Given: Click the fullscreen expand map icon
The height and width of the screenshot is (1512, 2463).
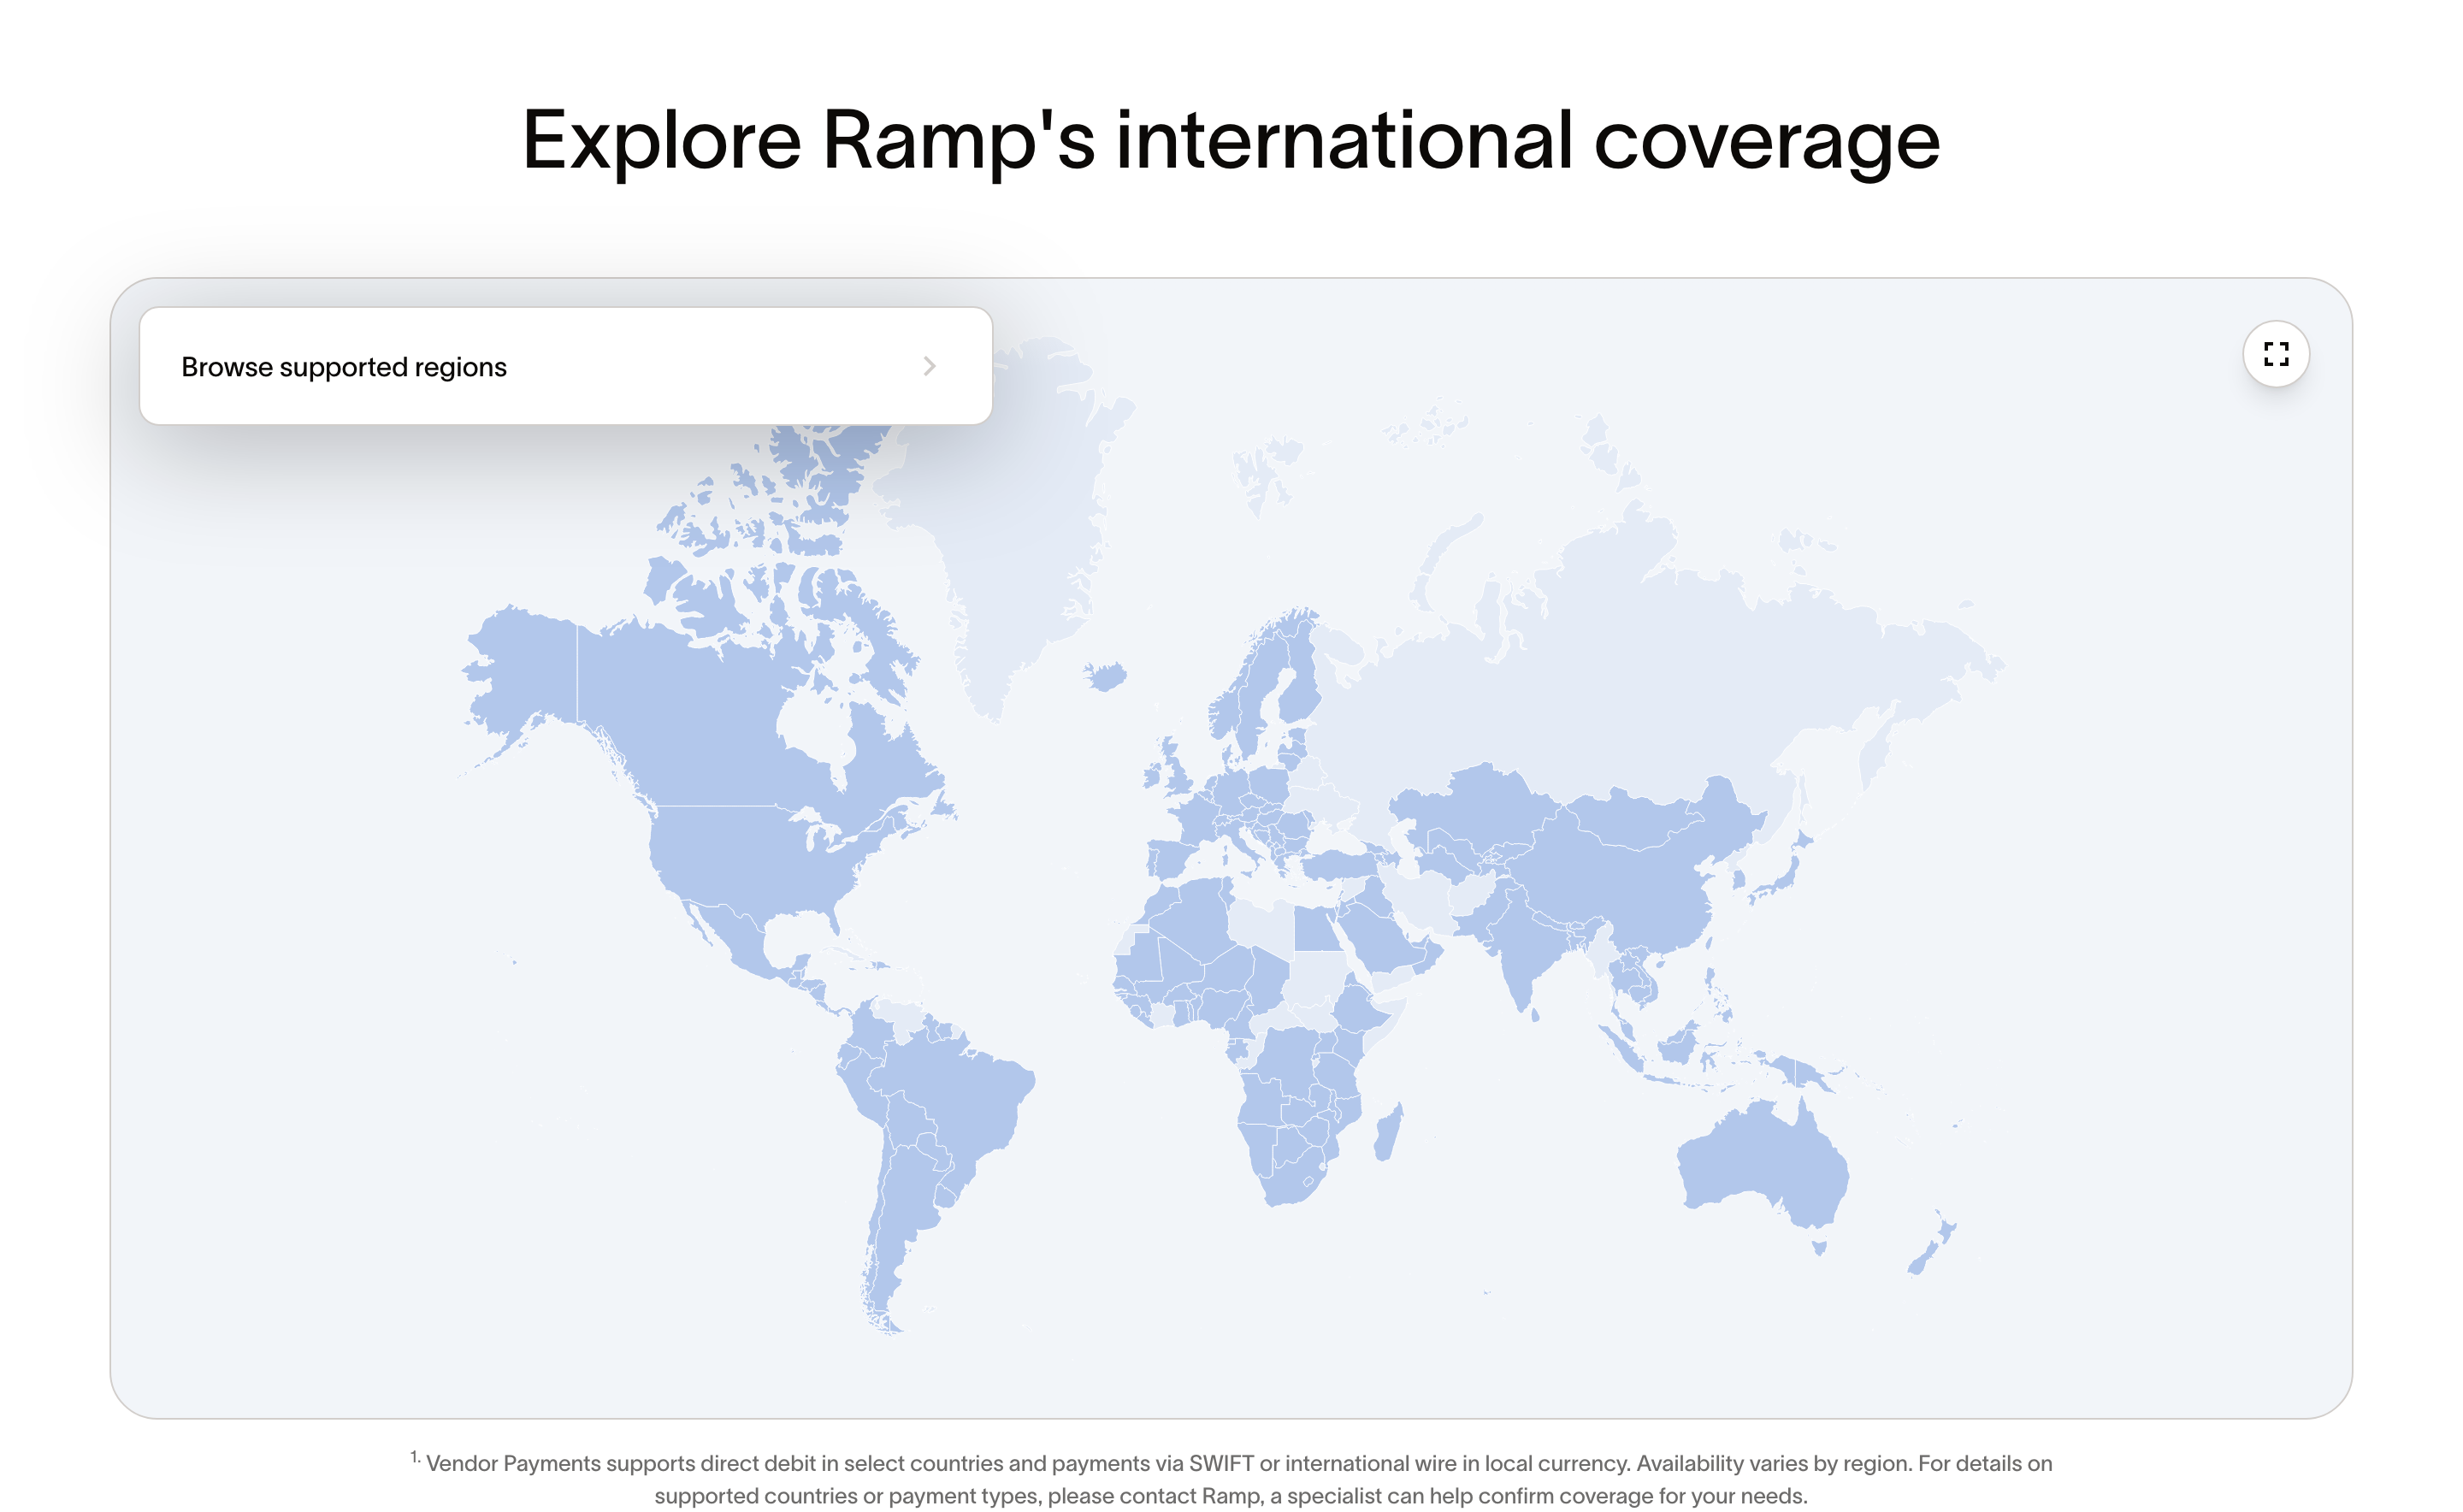Looking at the screenshot, I should [2275, 354].
